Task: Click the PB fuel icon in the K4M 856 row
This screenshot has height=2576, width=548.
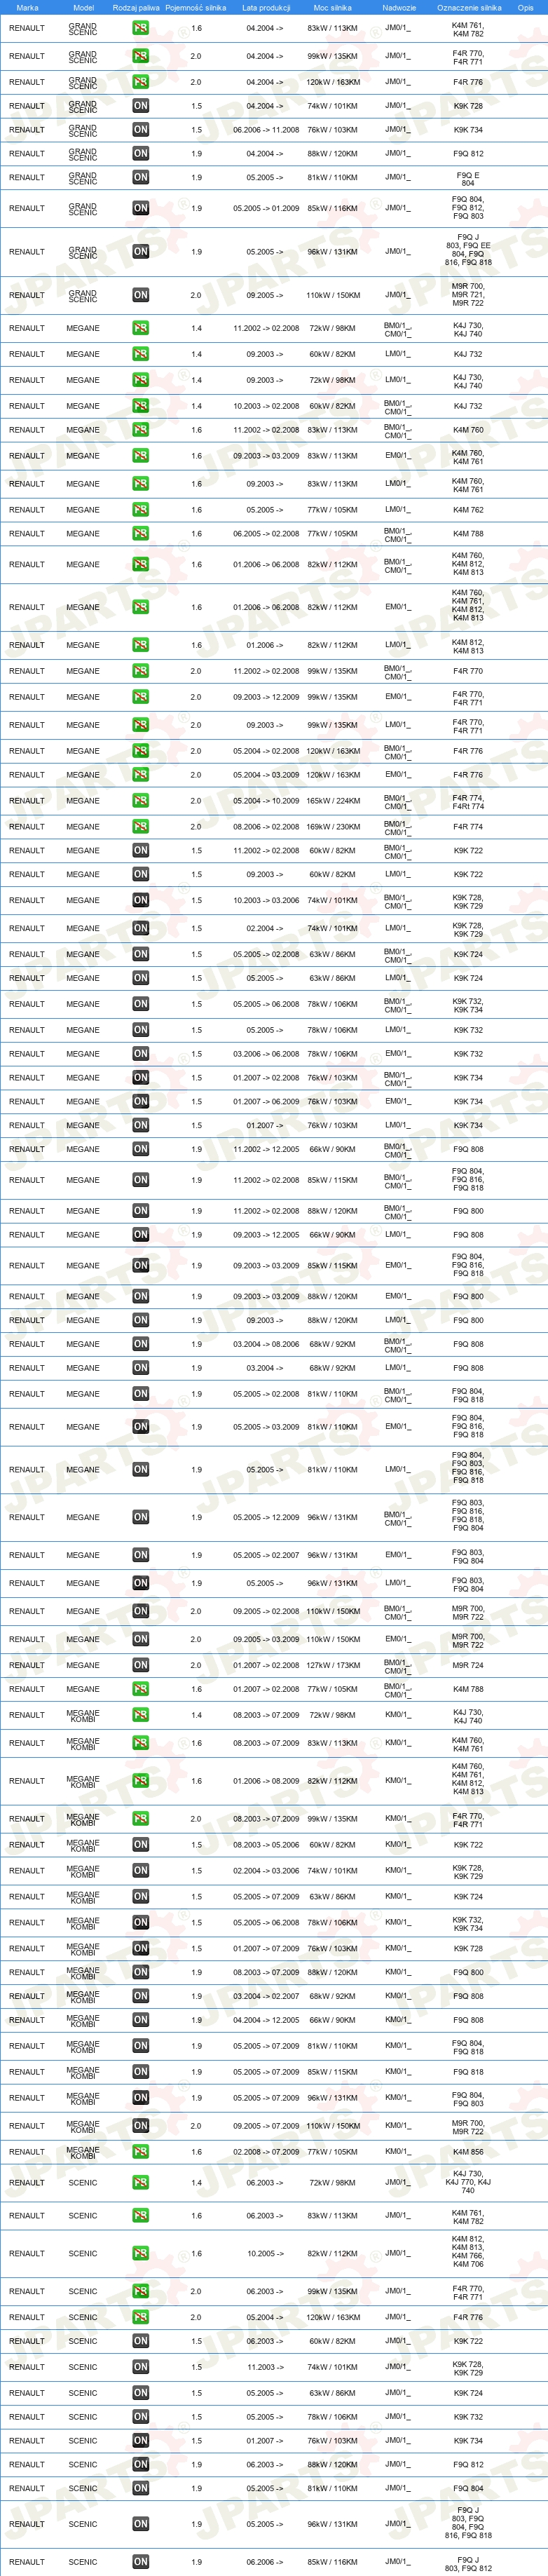Action: point(141,2151)
